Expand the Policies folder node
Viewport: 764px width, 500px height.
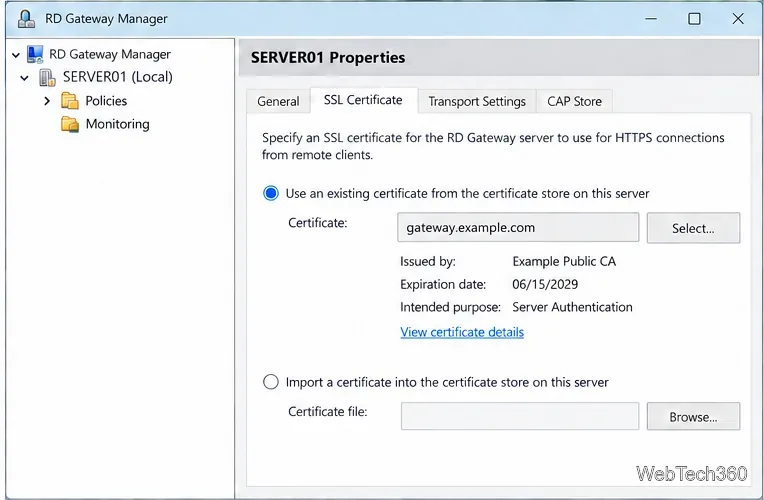point(47,101)
